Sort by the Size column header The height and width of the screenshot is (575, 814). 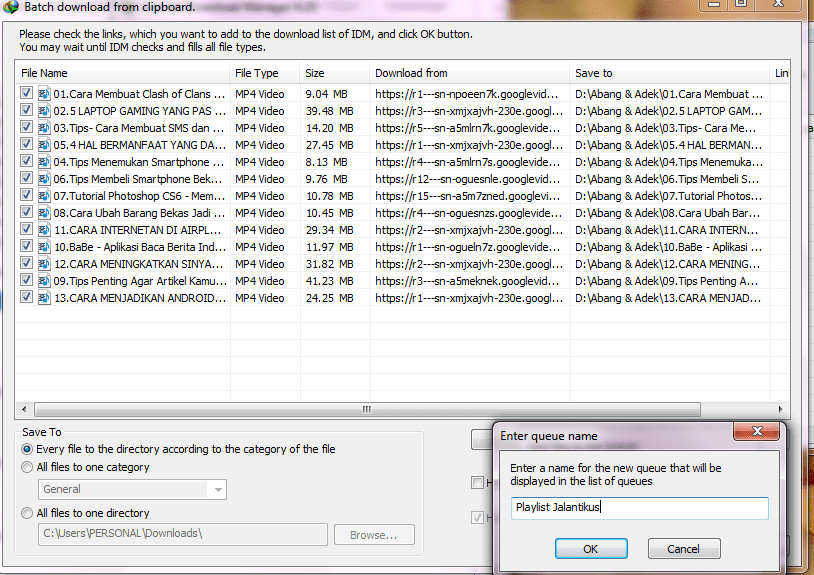(x=334, y=73)
